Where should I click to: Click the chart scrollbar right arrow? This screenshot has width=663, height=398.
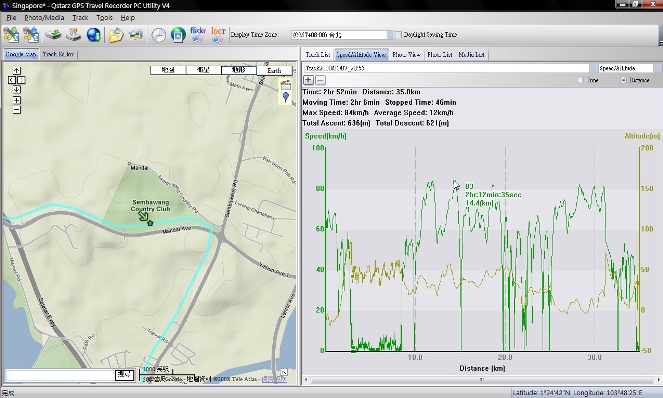click(658, 380)
